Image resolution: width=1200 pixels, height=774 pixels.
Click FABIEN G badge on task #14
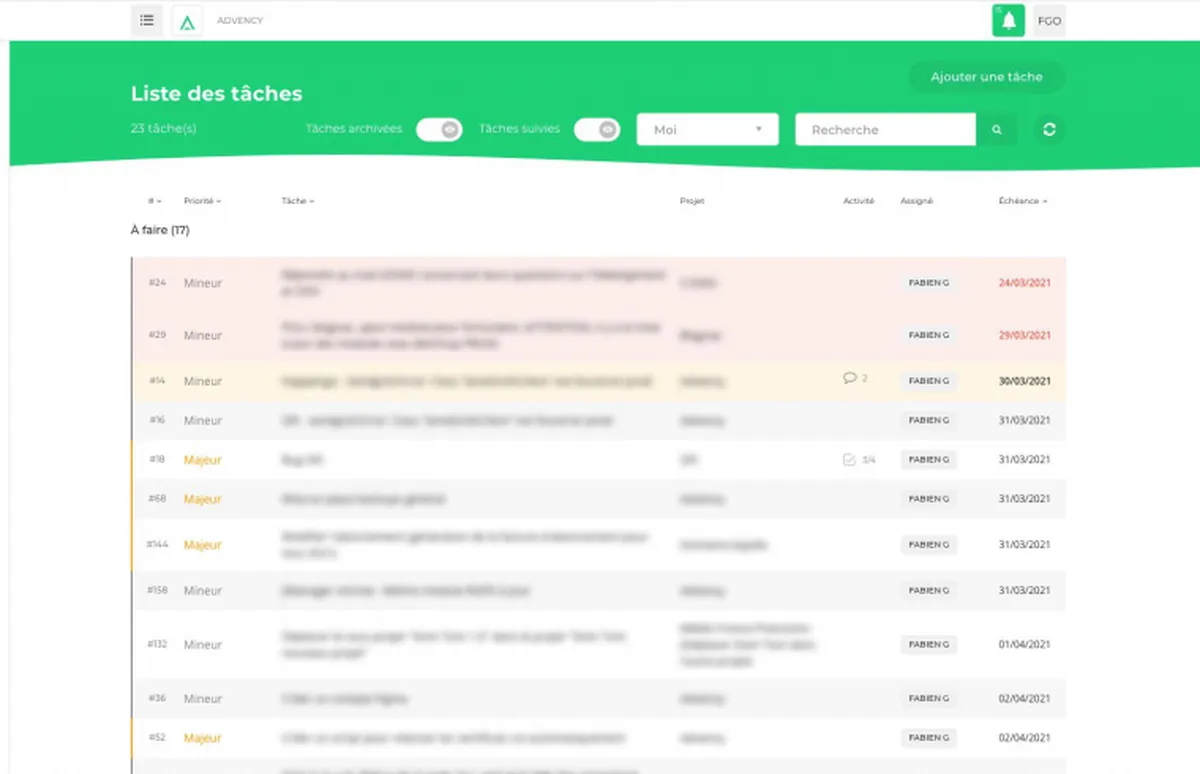coord(928,381)
